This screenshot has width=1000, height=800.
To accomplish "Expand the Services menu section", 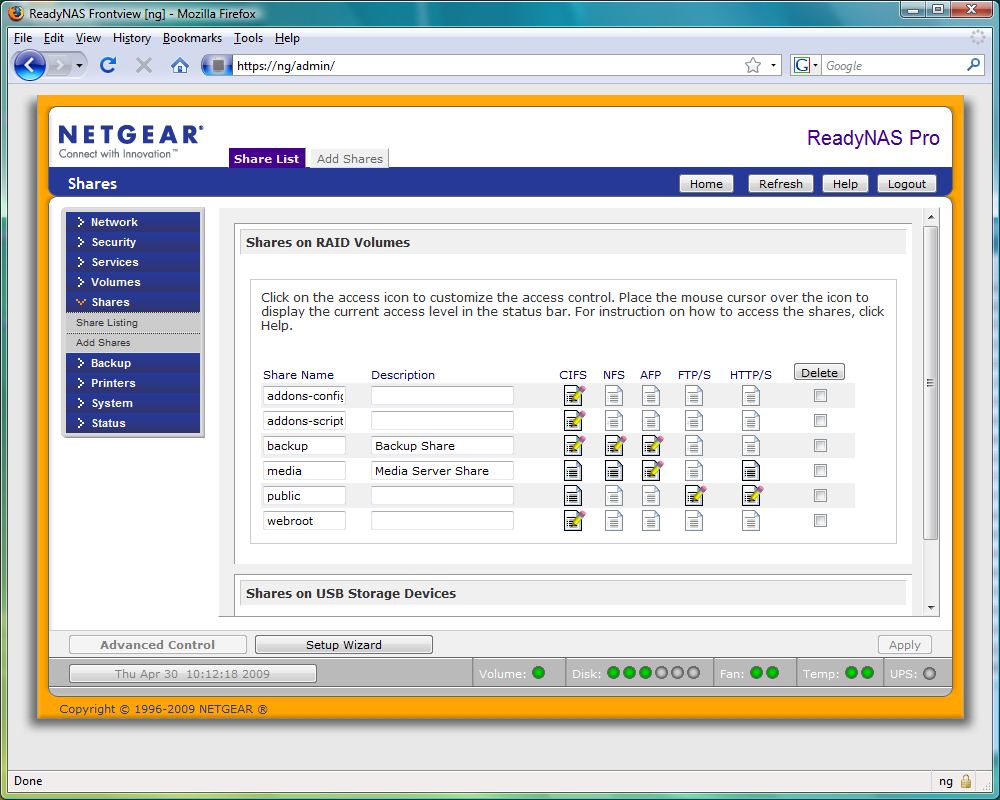I will click(x=133, y=262).
